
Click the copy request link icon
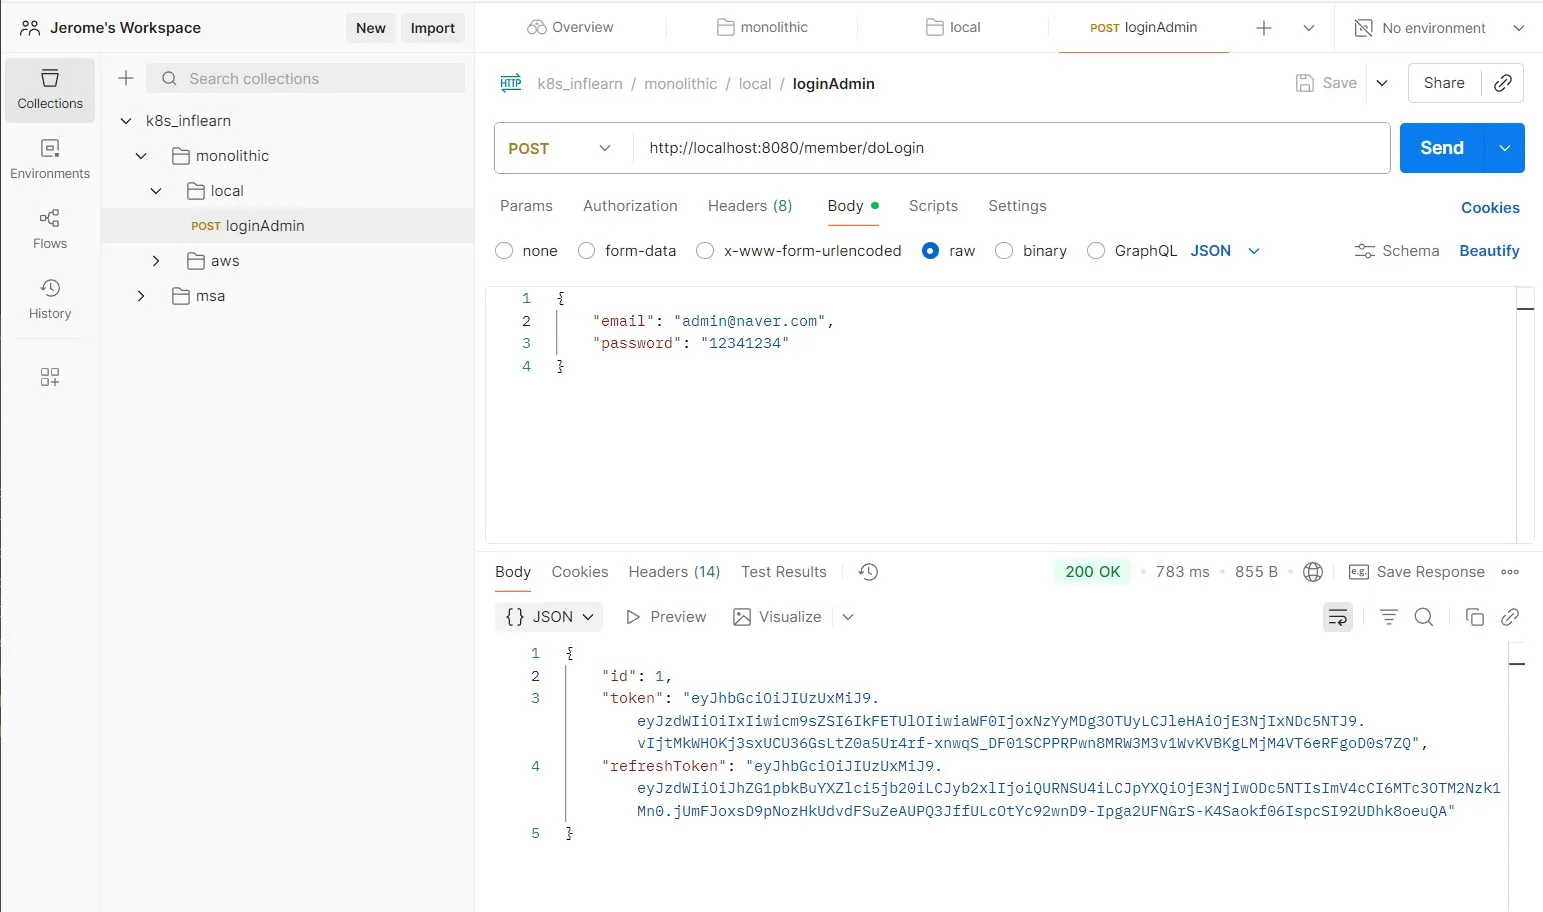tap(1502, 83)
